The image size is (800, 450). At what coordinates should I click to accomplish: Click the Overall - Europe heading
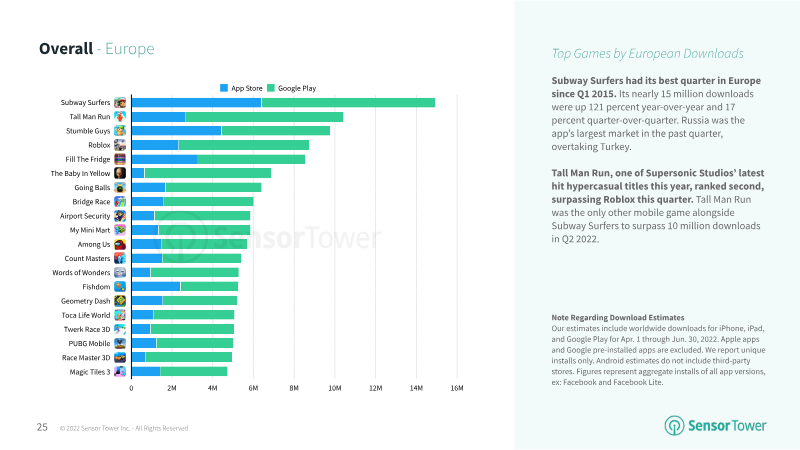point(97,49)
